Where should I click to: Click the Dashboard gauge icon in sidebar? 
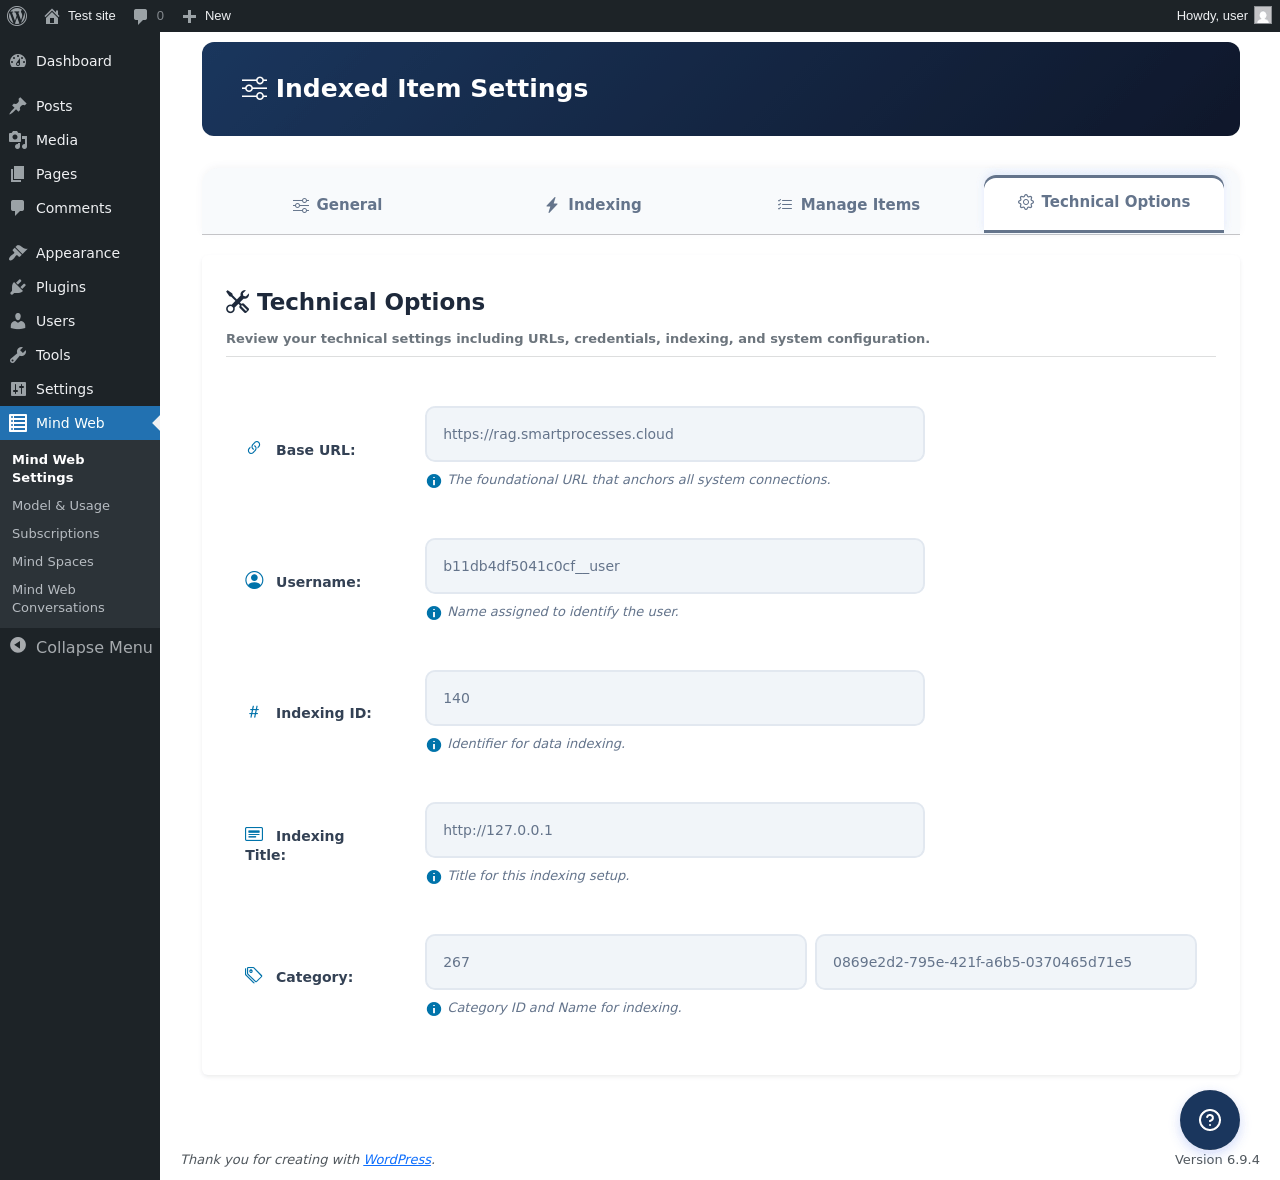point(18,61)
